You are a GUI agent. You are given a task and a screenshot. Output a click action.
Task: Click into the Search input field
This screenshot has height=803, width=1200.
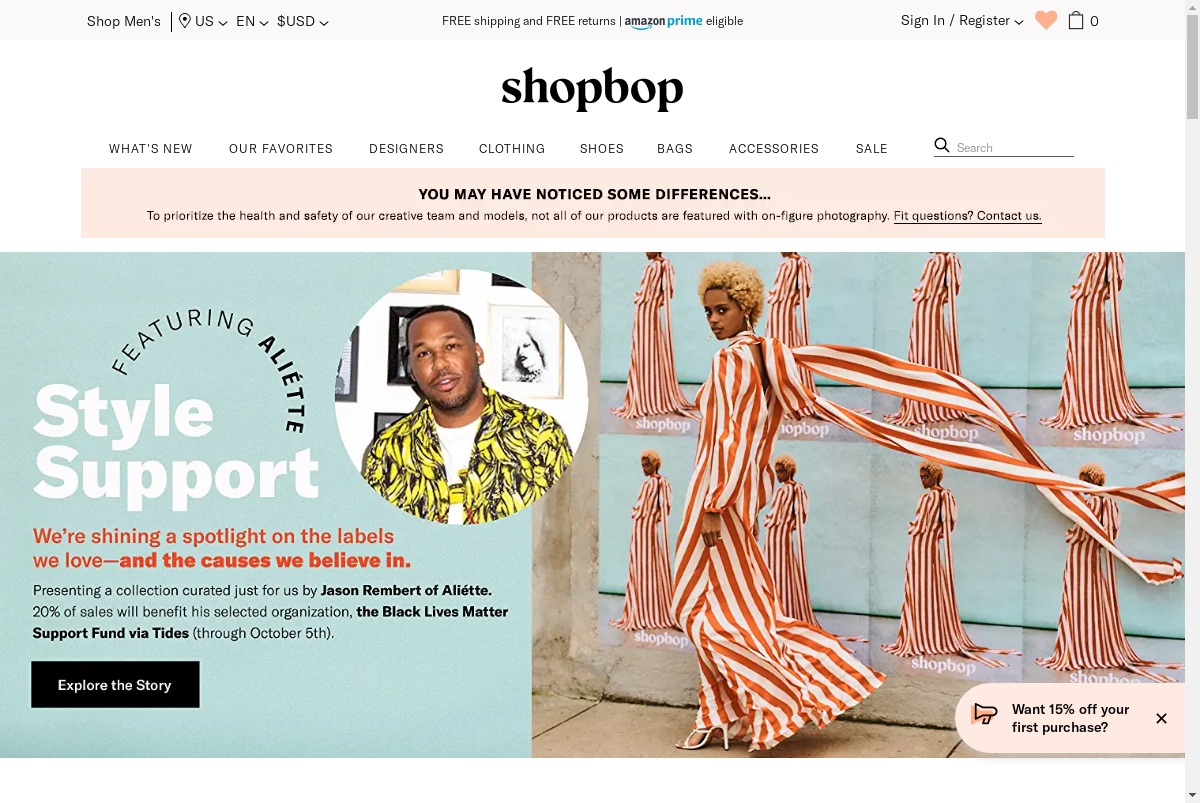click(1014, 147)
